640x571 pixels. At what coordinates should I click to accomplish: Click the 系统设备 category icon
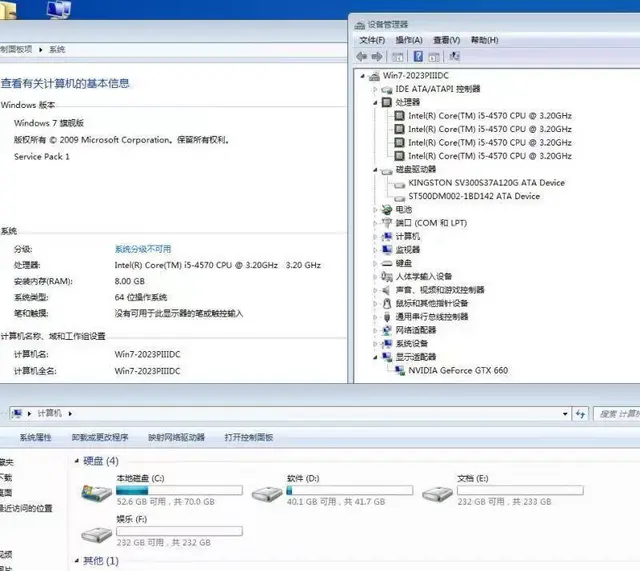click(x=387, y=343)
